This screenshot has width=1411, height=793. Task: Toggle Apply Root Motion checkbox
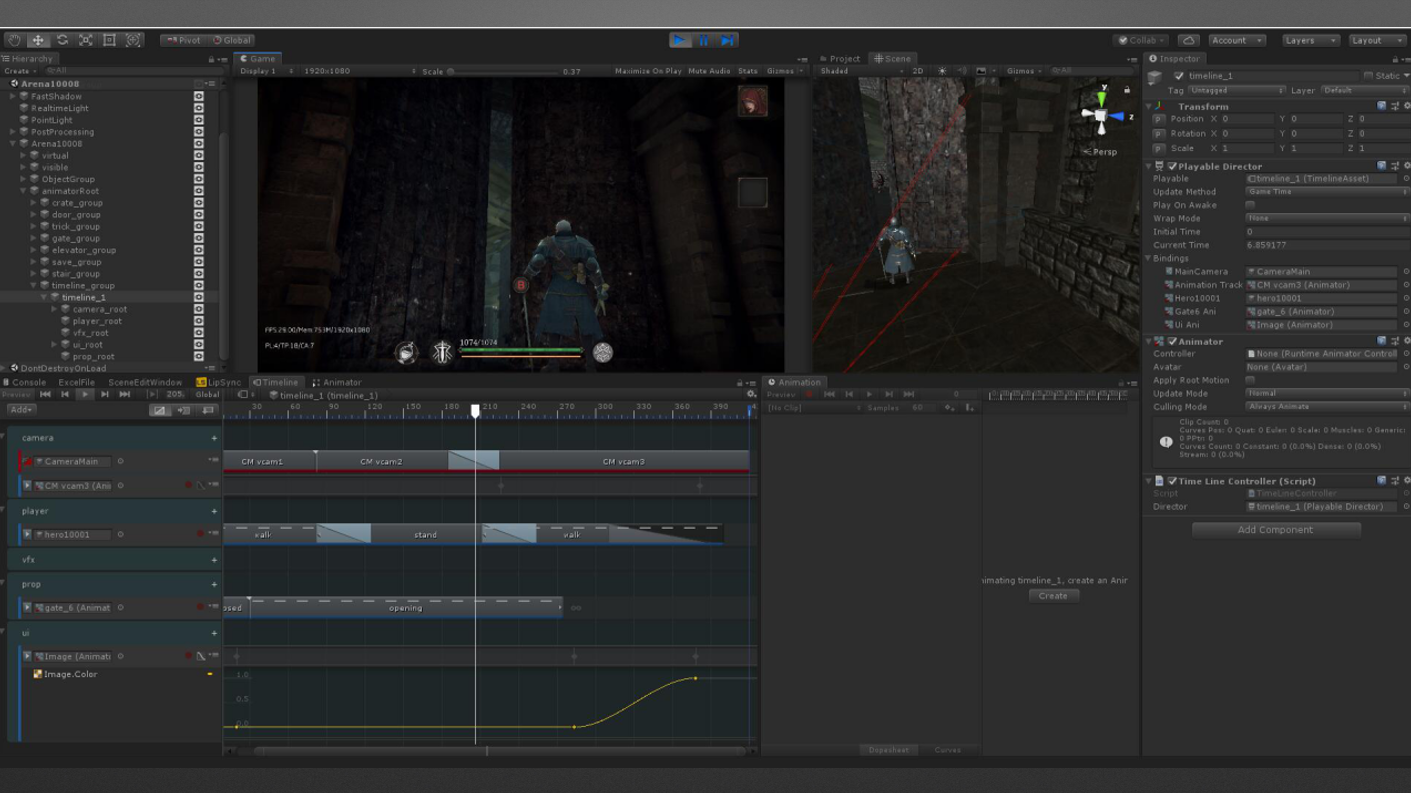1250,380
